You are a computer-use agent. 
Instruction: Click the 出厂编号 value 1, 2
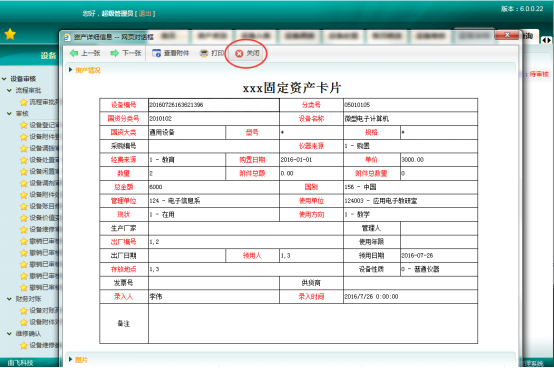click(x=154, y=242)
